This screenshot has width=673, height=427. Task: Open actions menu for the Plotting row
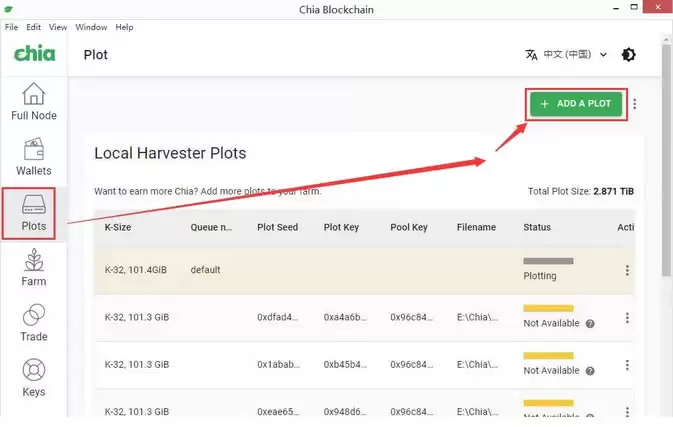[x=627, y=270]
